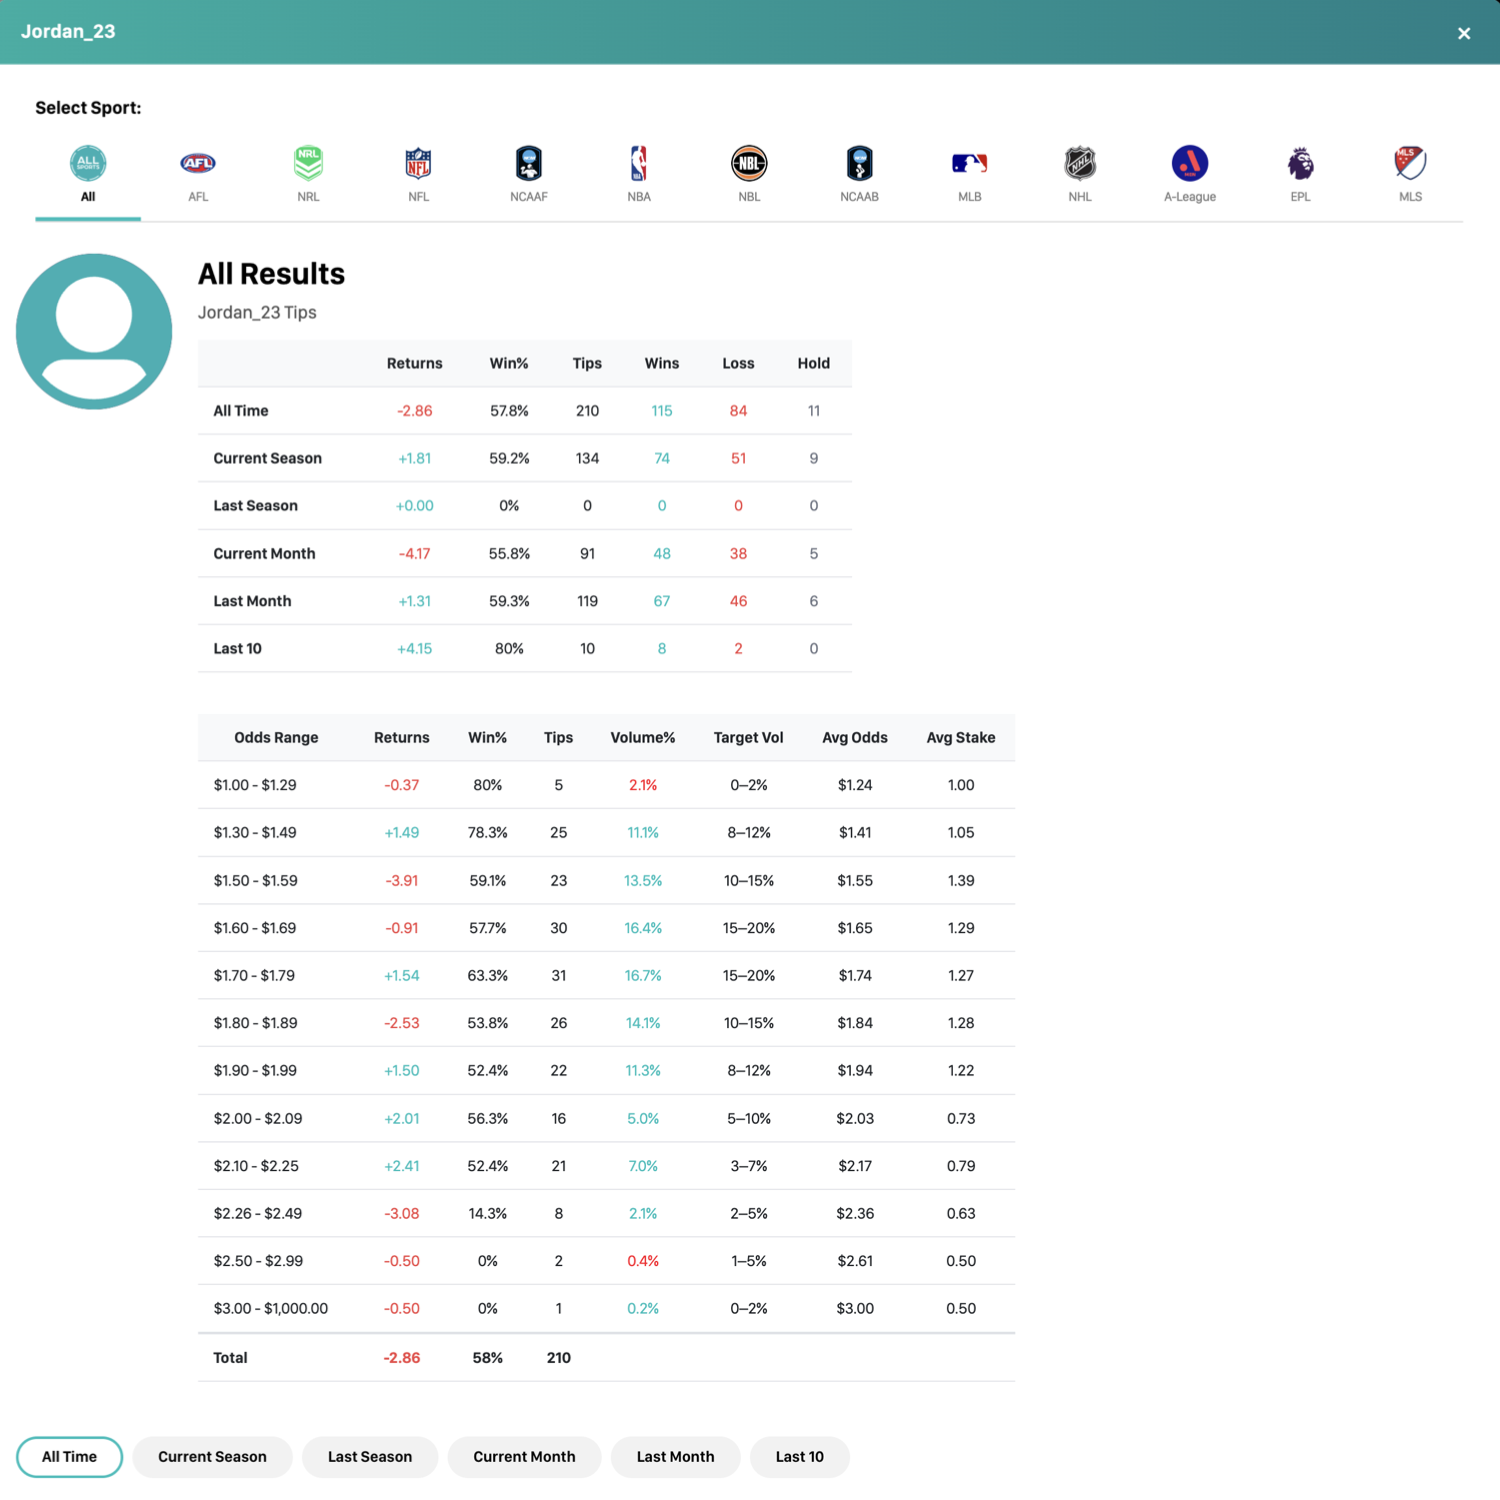This screenshot has width=1500, height=1500.
Task: Click the Volume% column header
Action: coord(643,737)
